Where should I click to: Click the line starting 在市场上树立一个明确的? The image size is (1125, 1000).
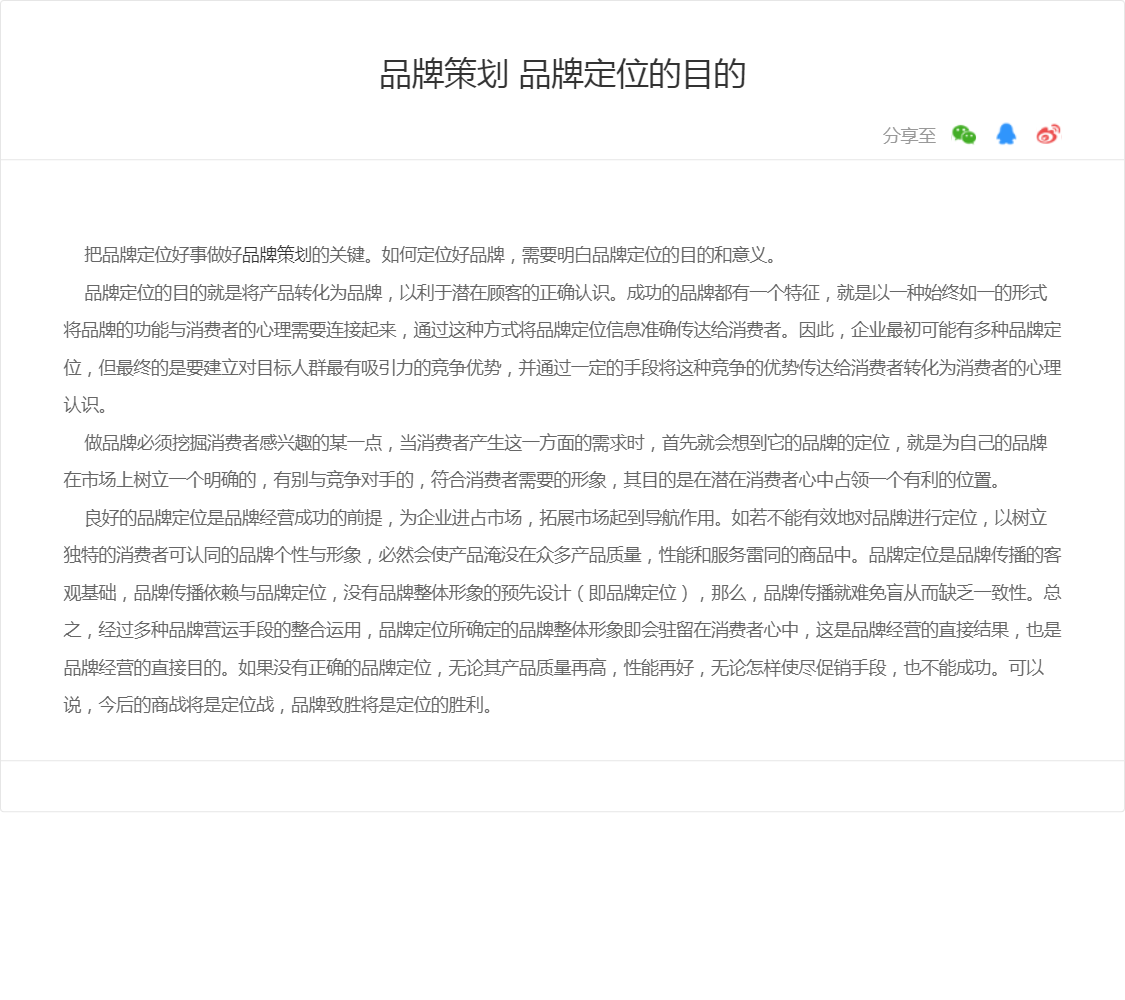tap(532, 480)
